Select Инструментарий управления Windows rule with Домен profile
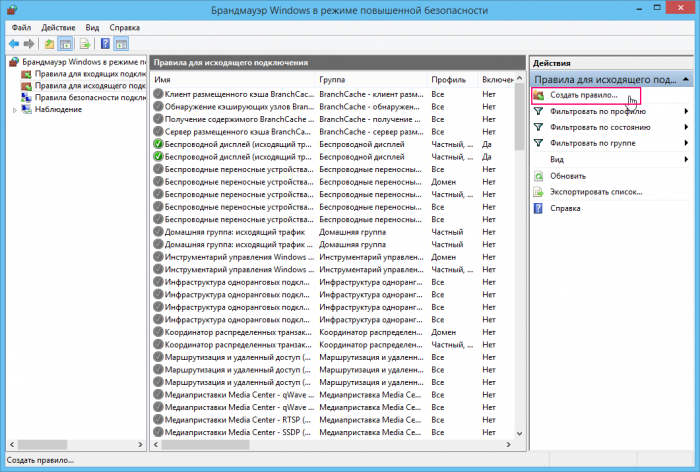 click(x=239, y=257)
